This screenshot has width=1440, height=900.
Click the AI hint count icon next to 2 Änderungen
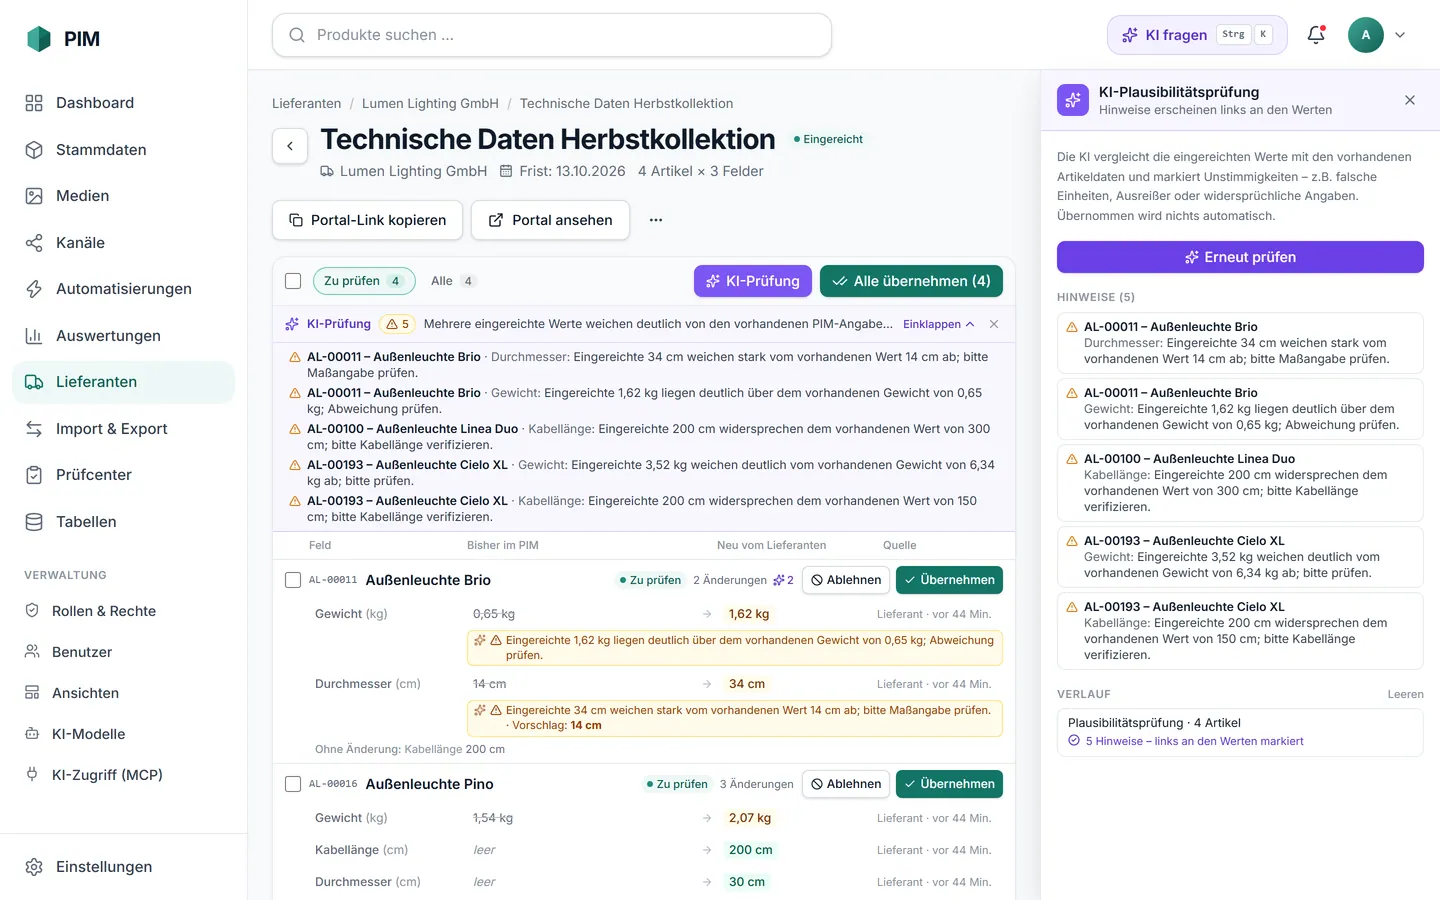pyautogui.click(x=783, y=580)
